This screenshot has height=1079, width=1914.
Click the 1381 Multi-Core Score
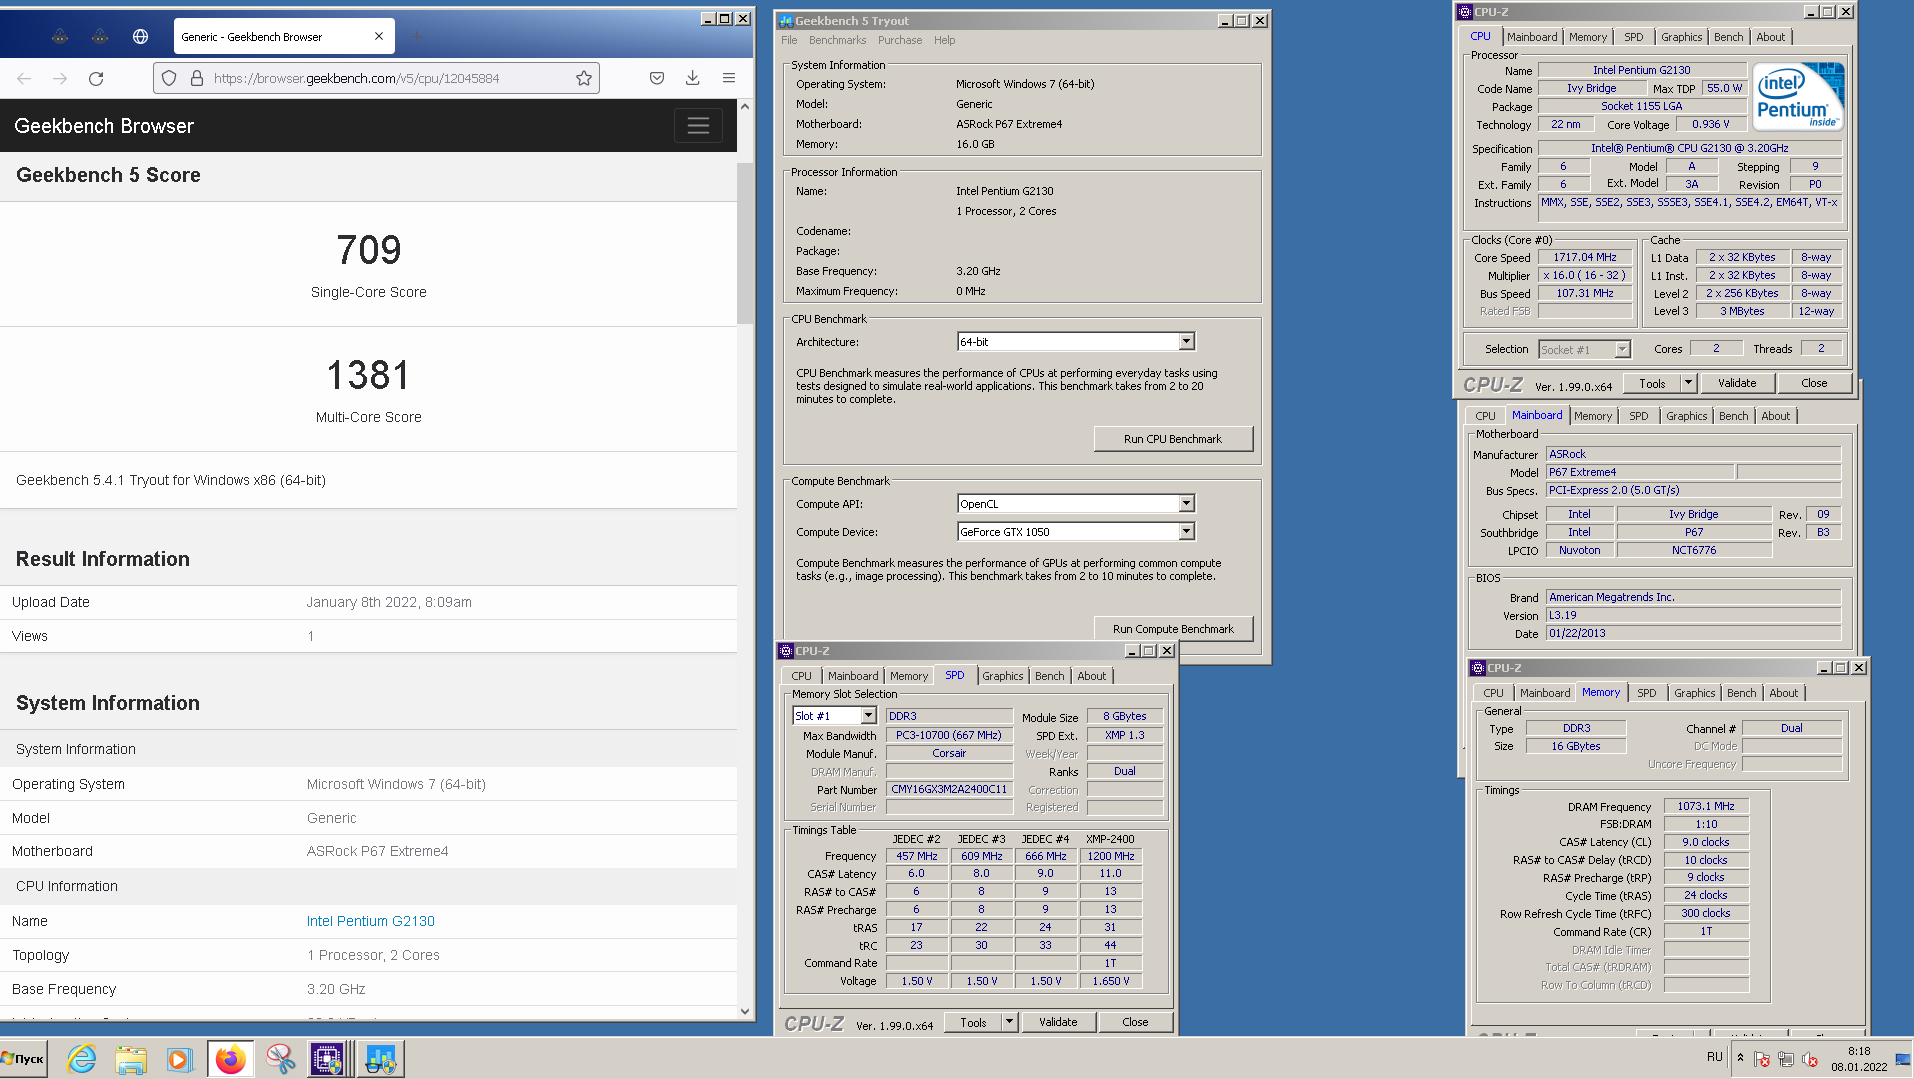point(369,375)
